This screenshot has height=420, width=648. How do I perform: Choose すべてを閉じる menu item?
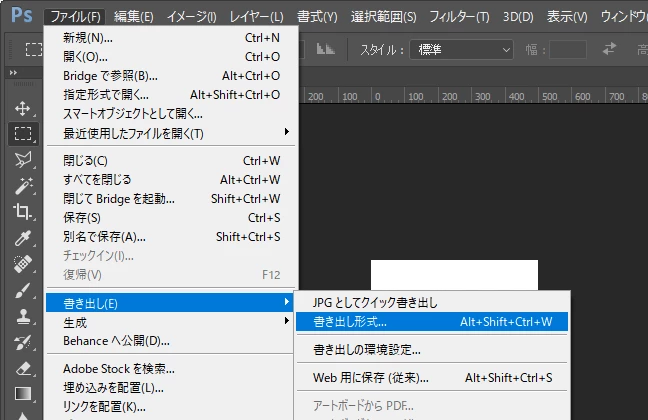pyautogui.click(x=171, y=179)
